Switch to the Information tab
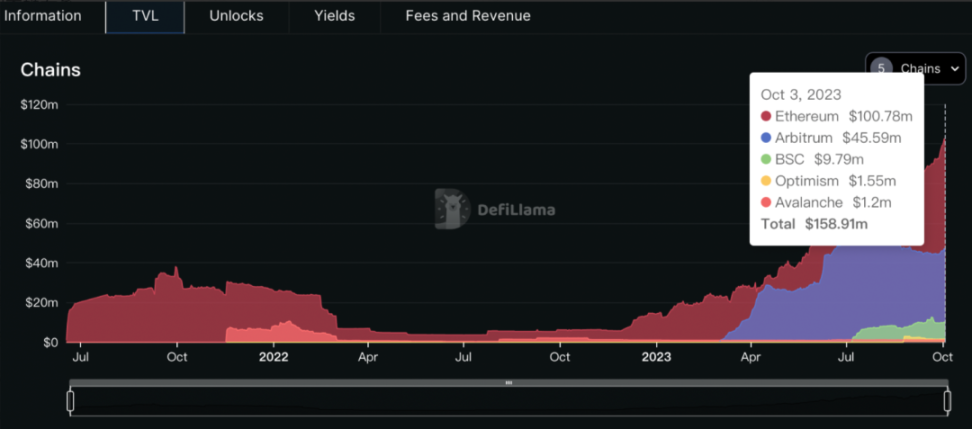The height and width of the screenshot is (429, 972). (x=43, y=16)
